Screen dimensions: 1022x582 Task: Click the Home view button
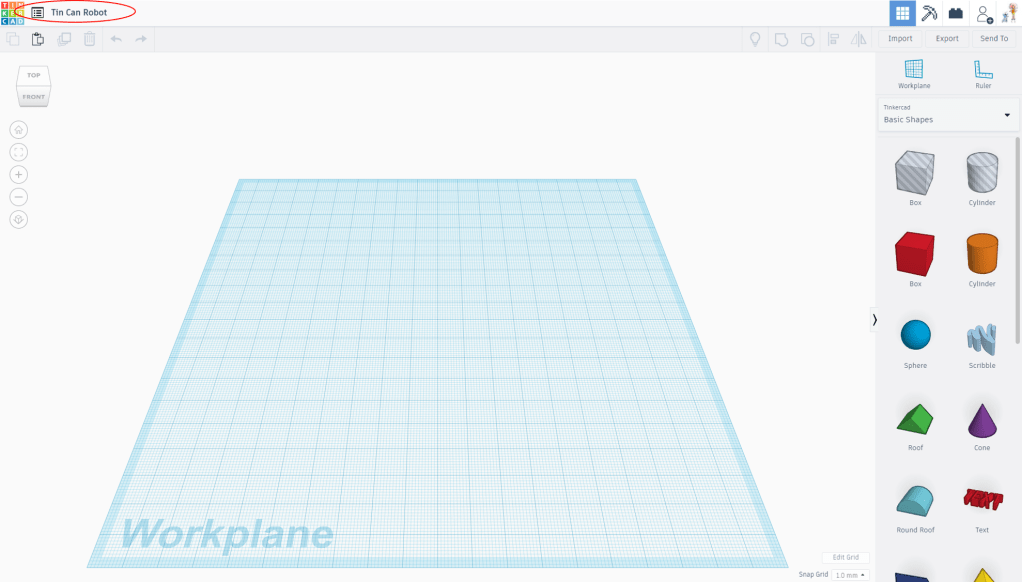pos(18,129)
